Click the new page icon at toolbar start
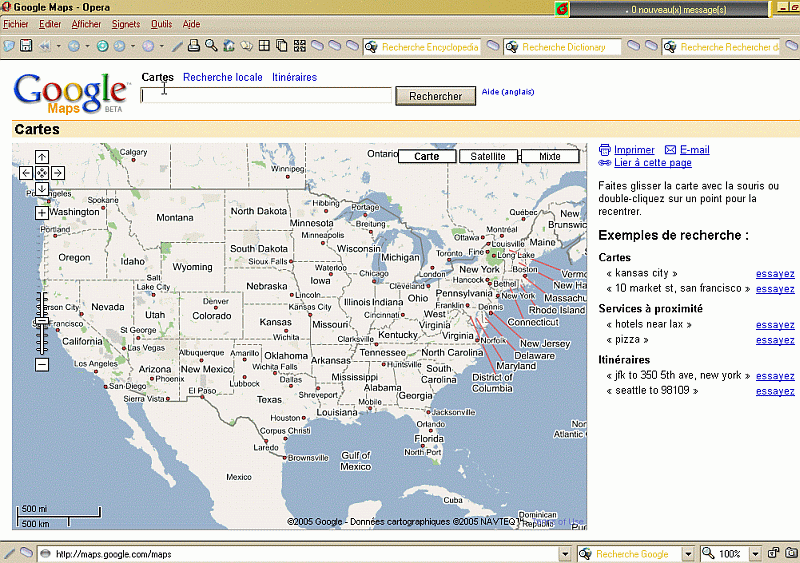This screenshot has width=800, height=563. (x=9, y=46)
